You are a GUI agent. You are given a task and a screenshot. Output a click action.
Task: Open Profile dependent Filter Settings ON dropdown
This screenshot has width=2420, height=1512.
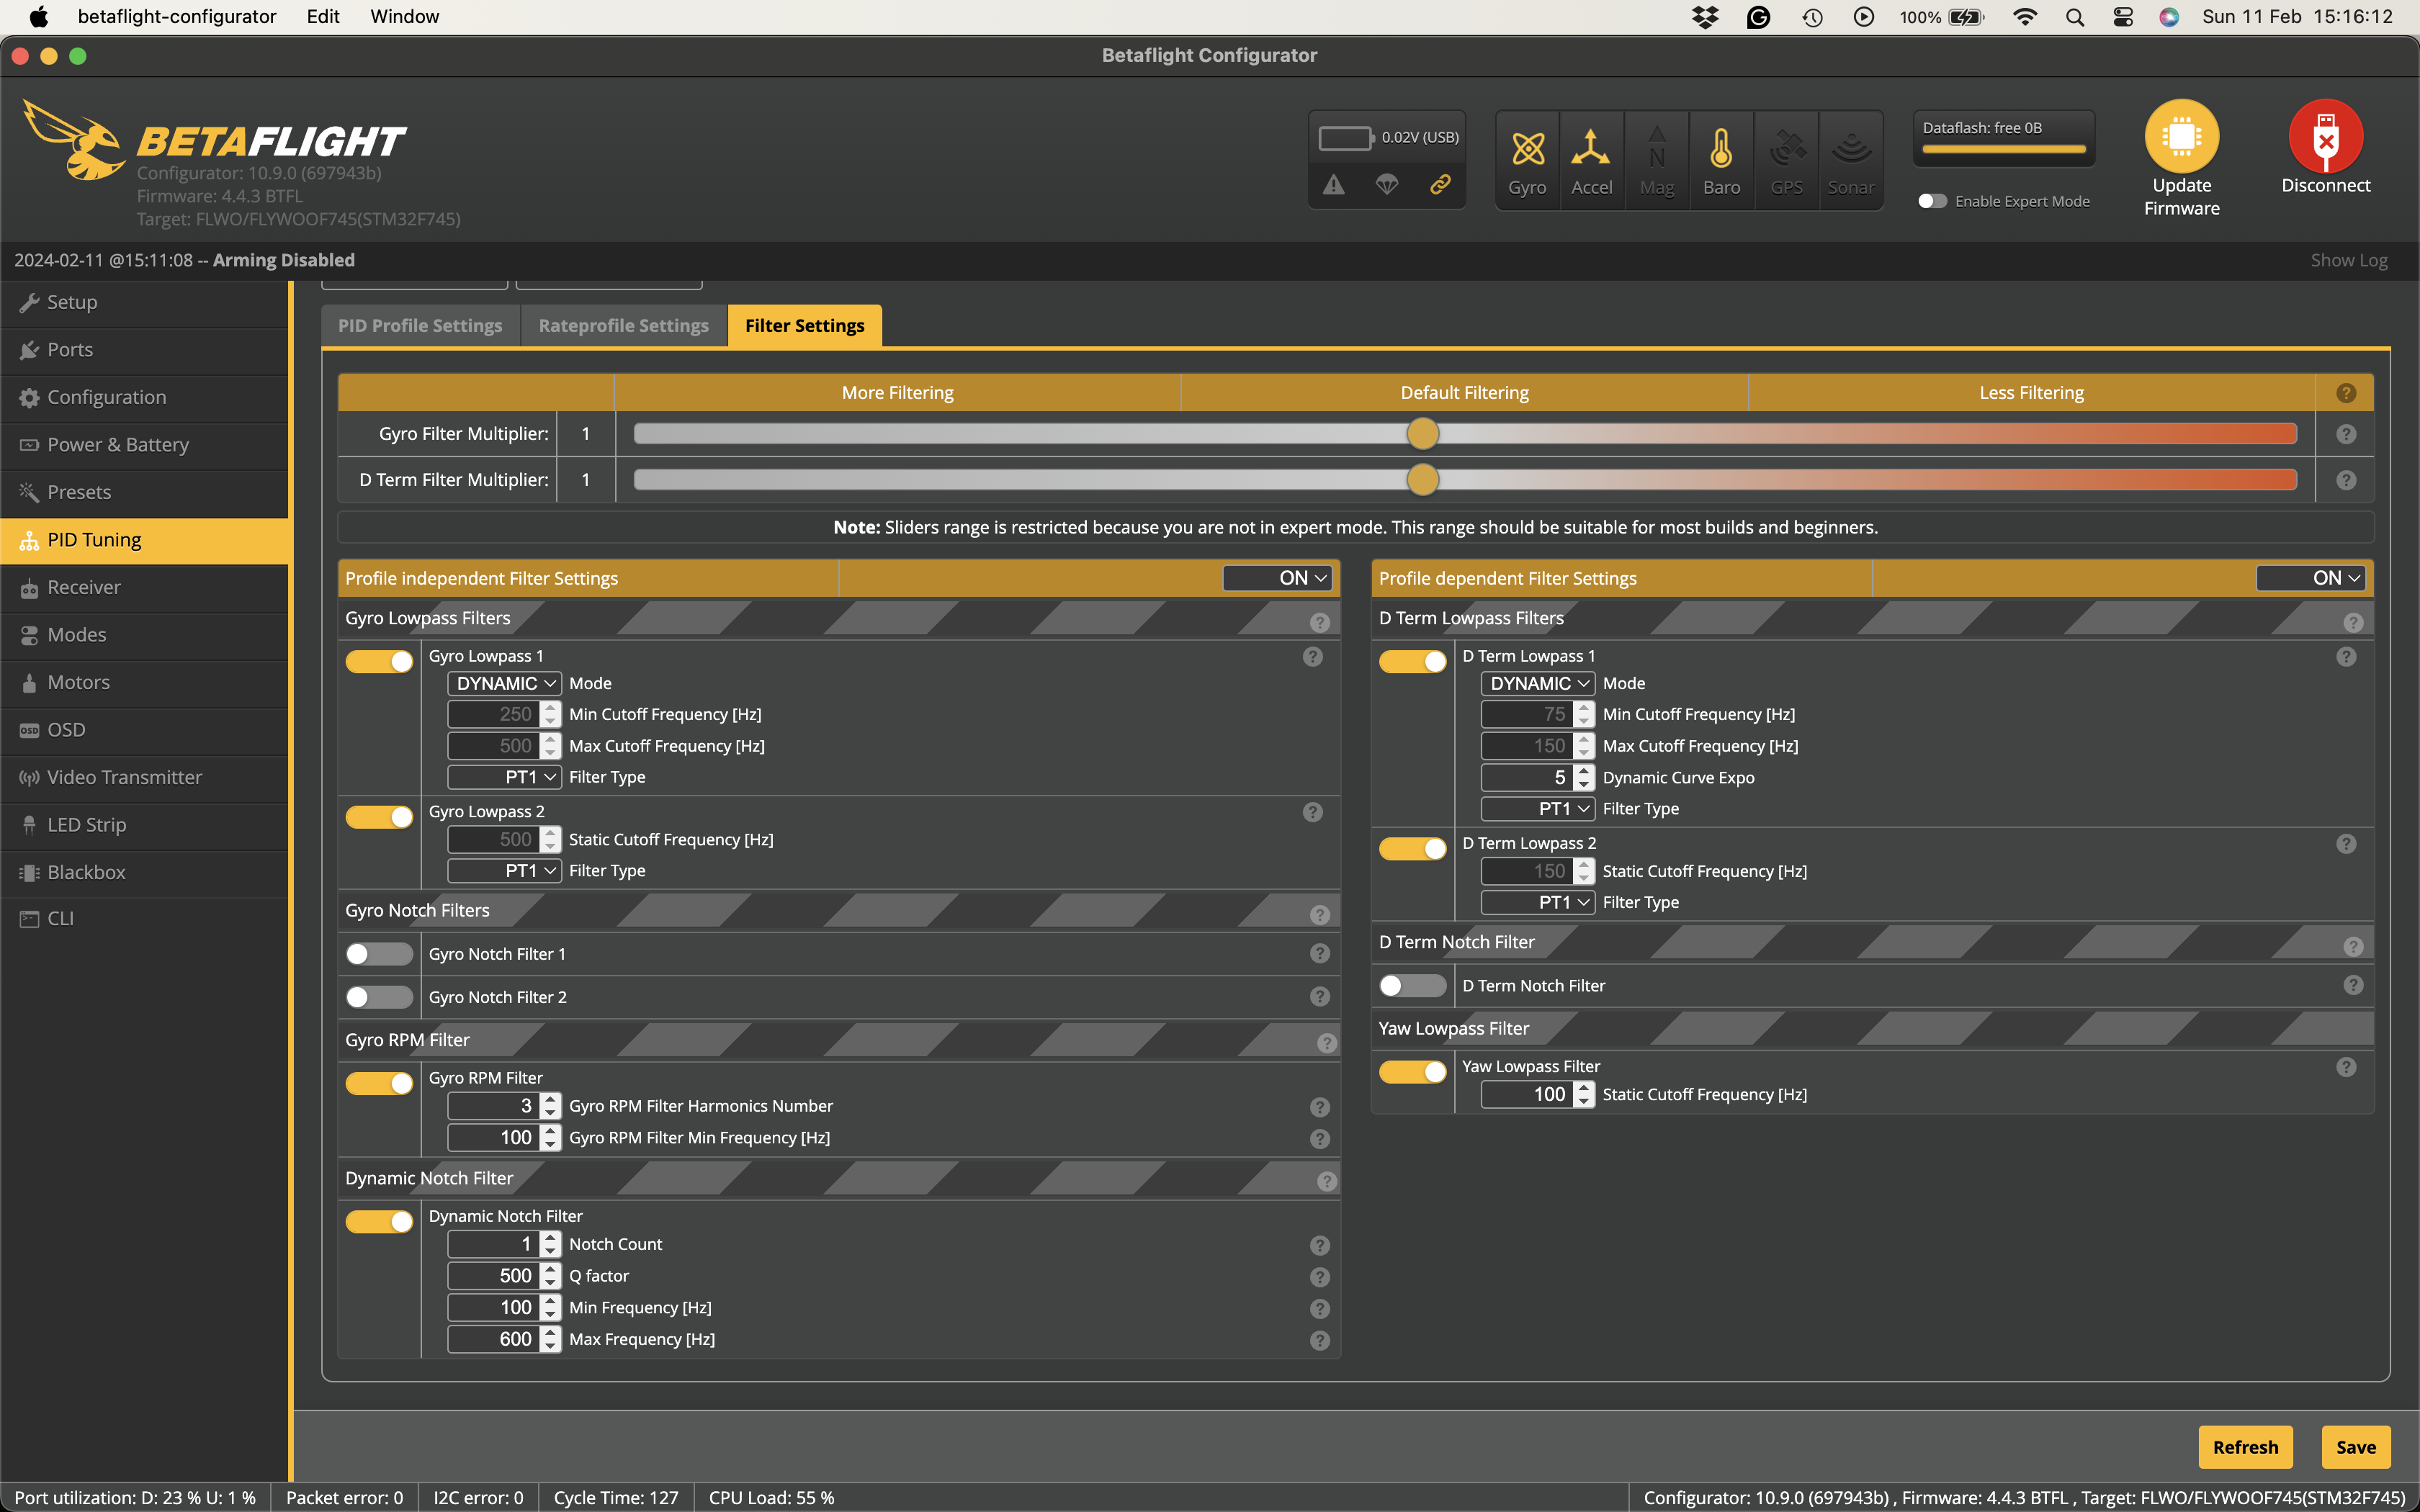(2313, 578)
